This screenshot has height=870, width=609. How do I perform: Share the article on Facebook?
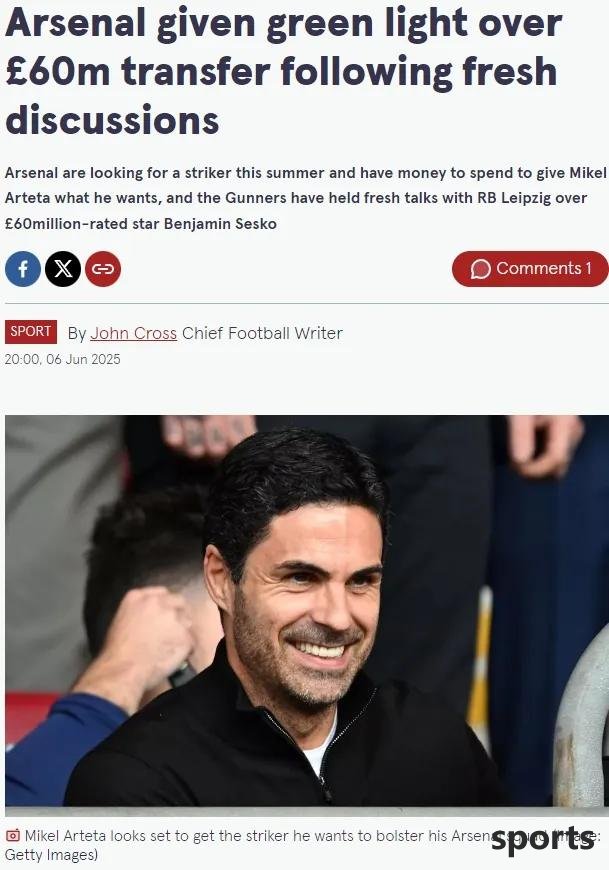23,269
